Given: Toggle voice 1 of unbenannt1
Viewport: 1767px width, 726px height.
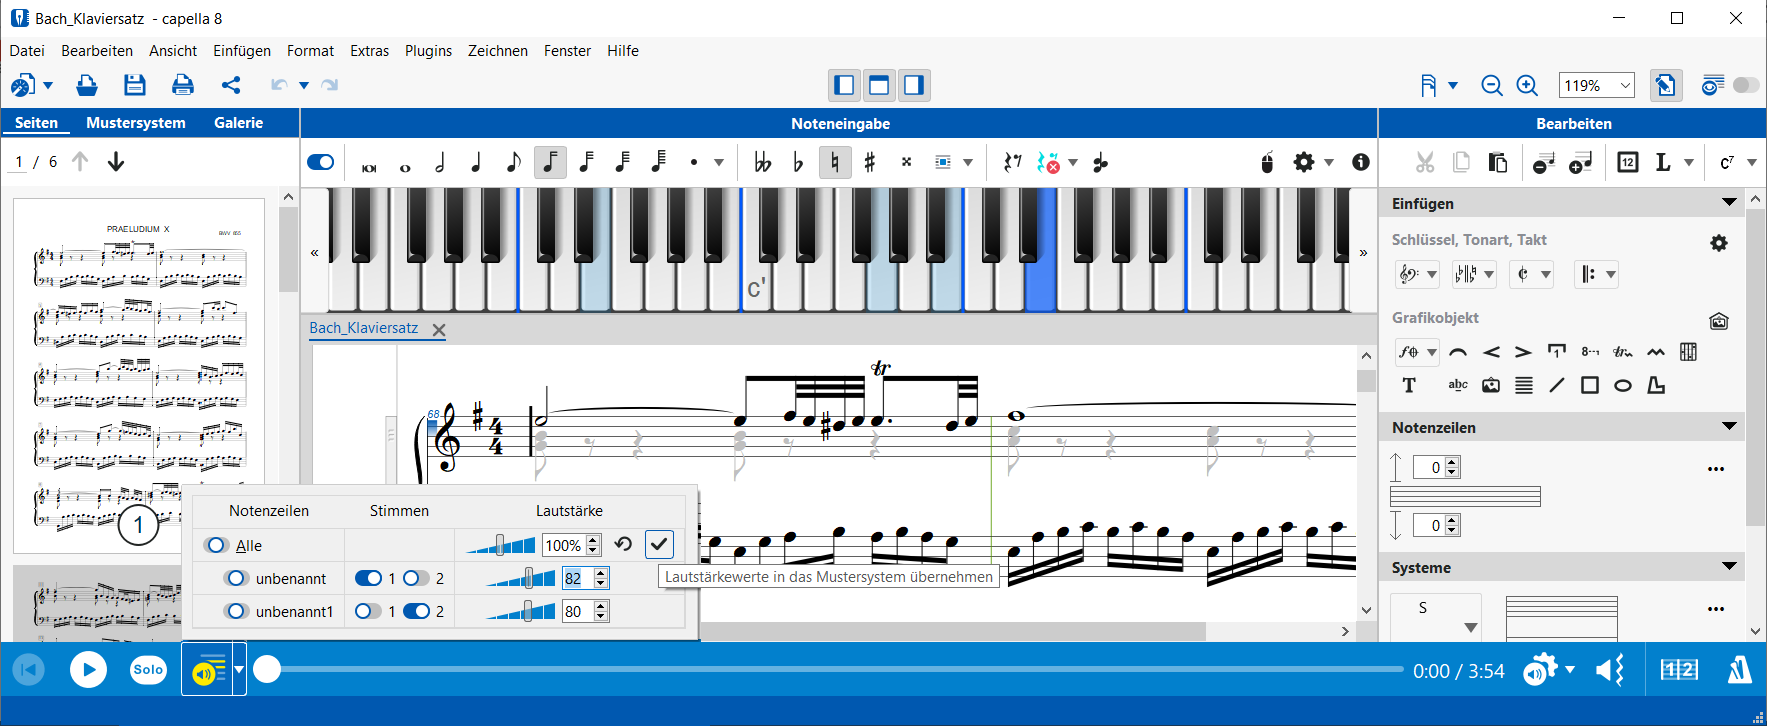Looking at the screenshot, I should [368, 611].
